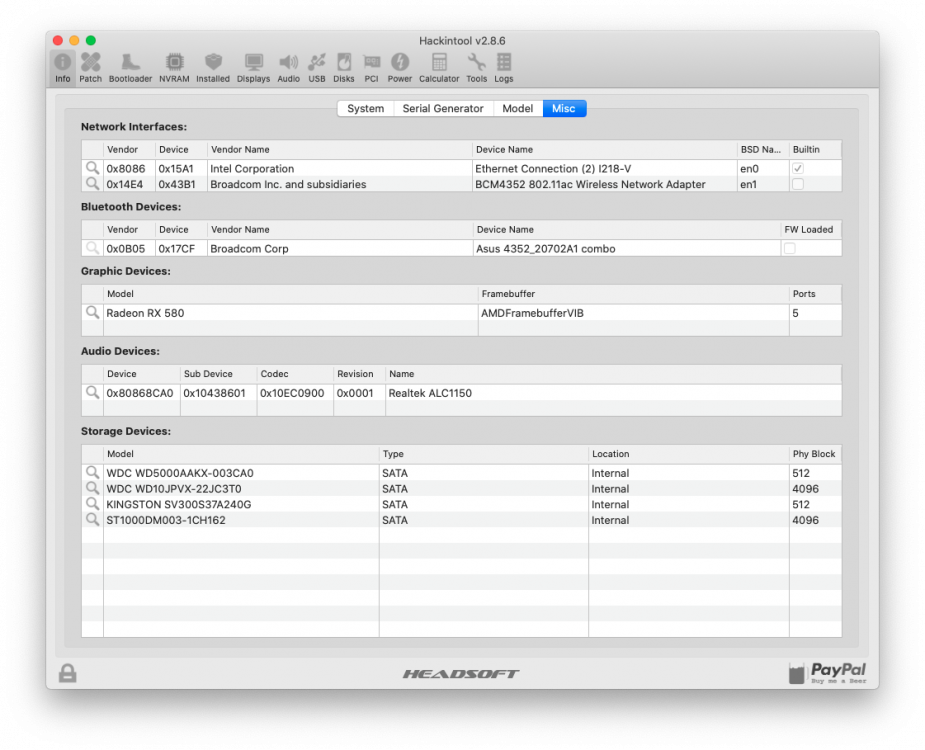Open the Patch toolbar section
The height and width of the screenshot is (750, 925).
[x=90, y=68]
